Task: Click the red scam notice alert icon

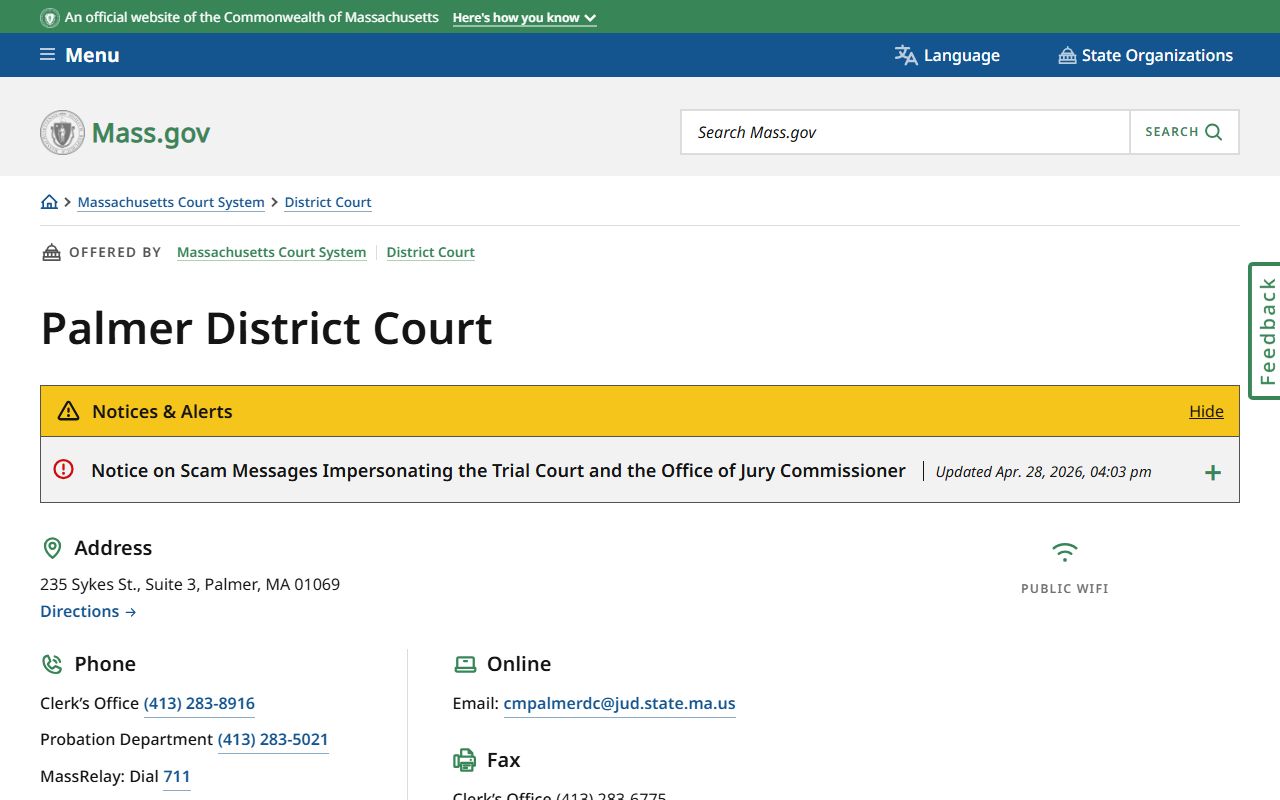Action: point(64,469)
